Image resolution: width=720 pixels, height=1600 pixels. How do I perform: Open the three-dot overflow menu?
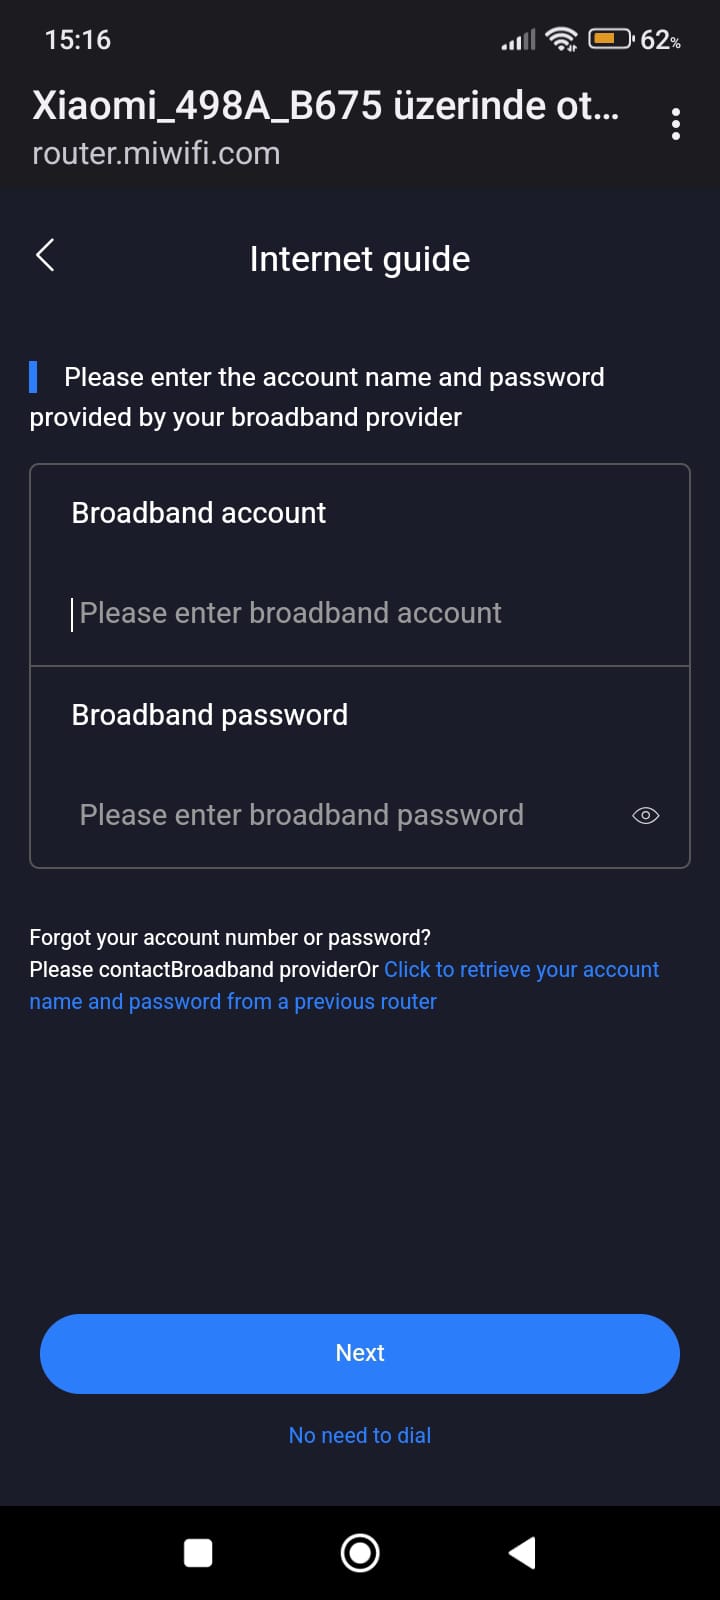(676, 124)
